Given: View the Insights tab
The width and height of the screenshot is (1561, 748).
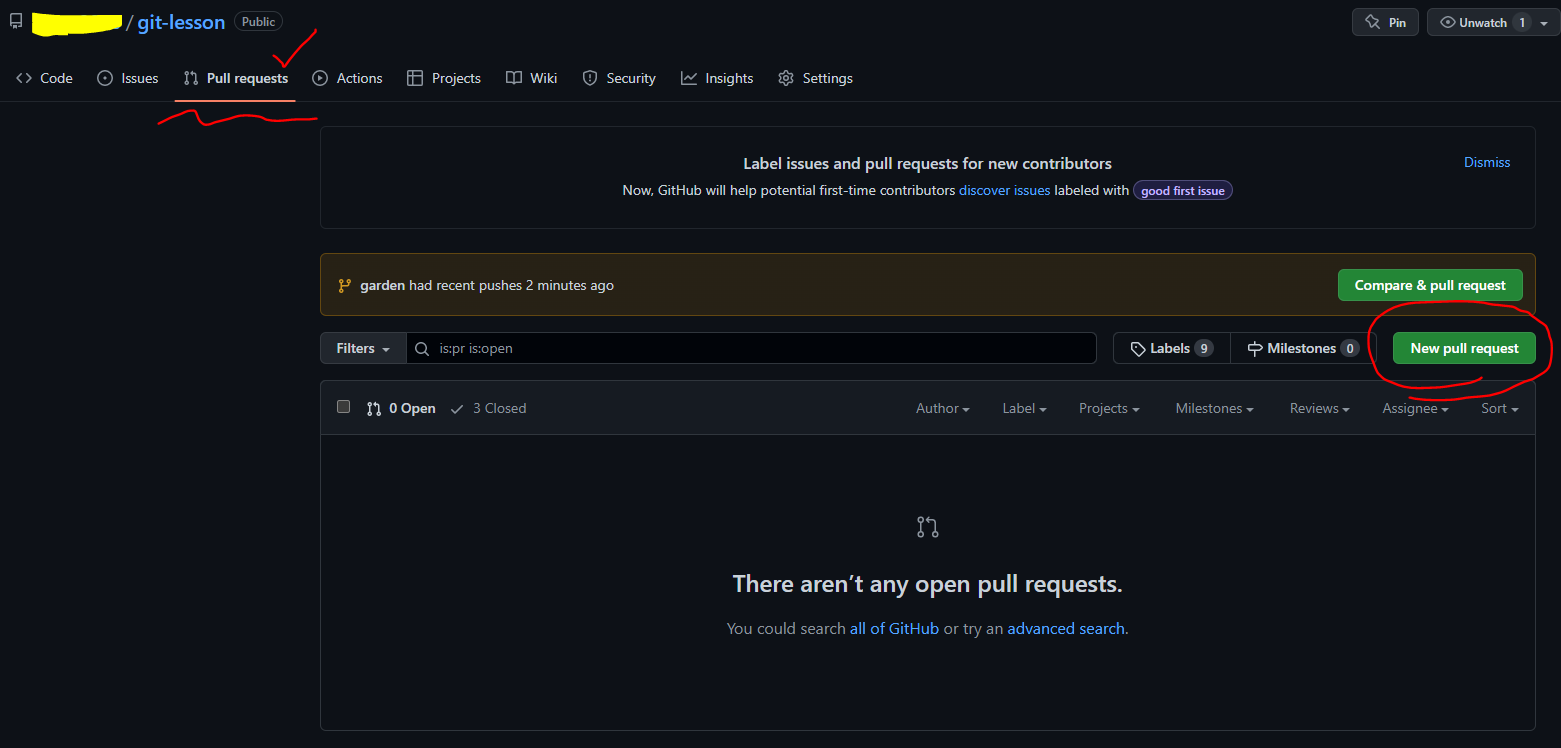Looking at the screenshot, I should [717, 78].
